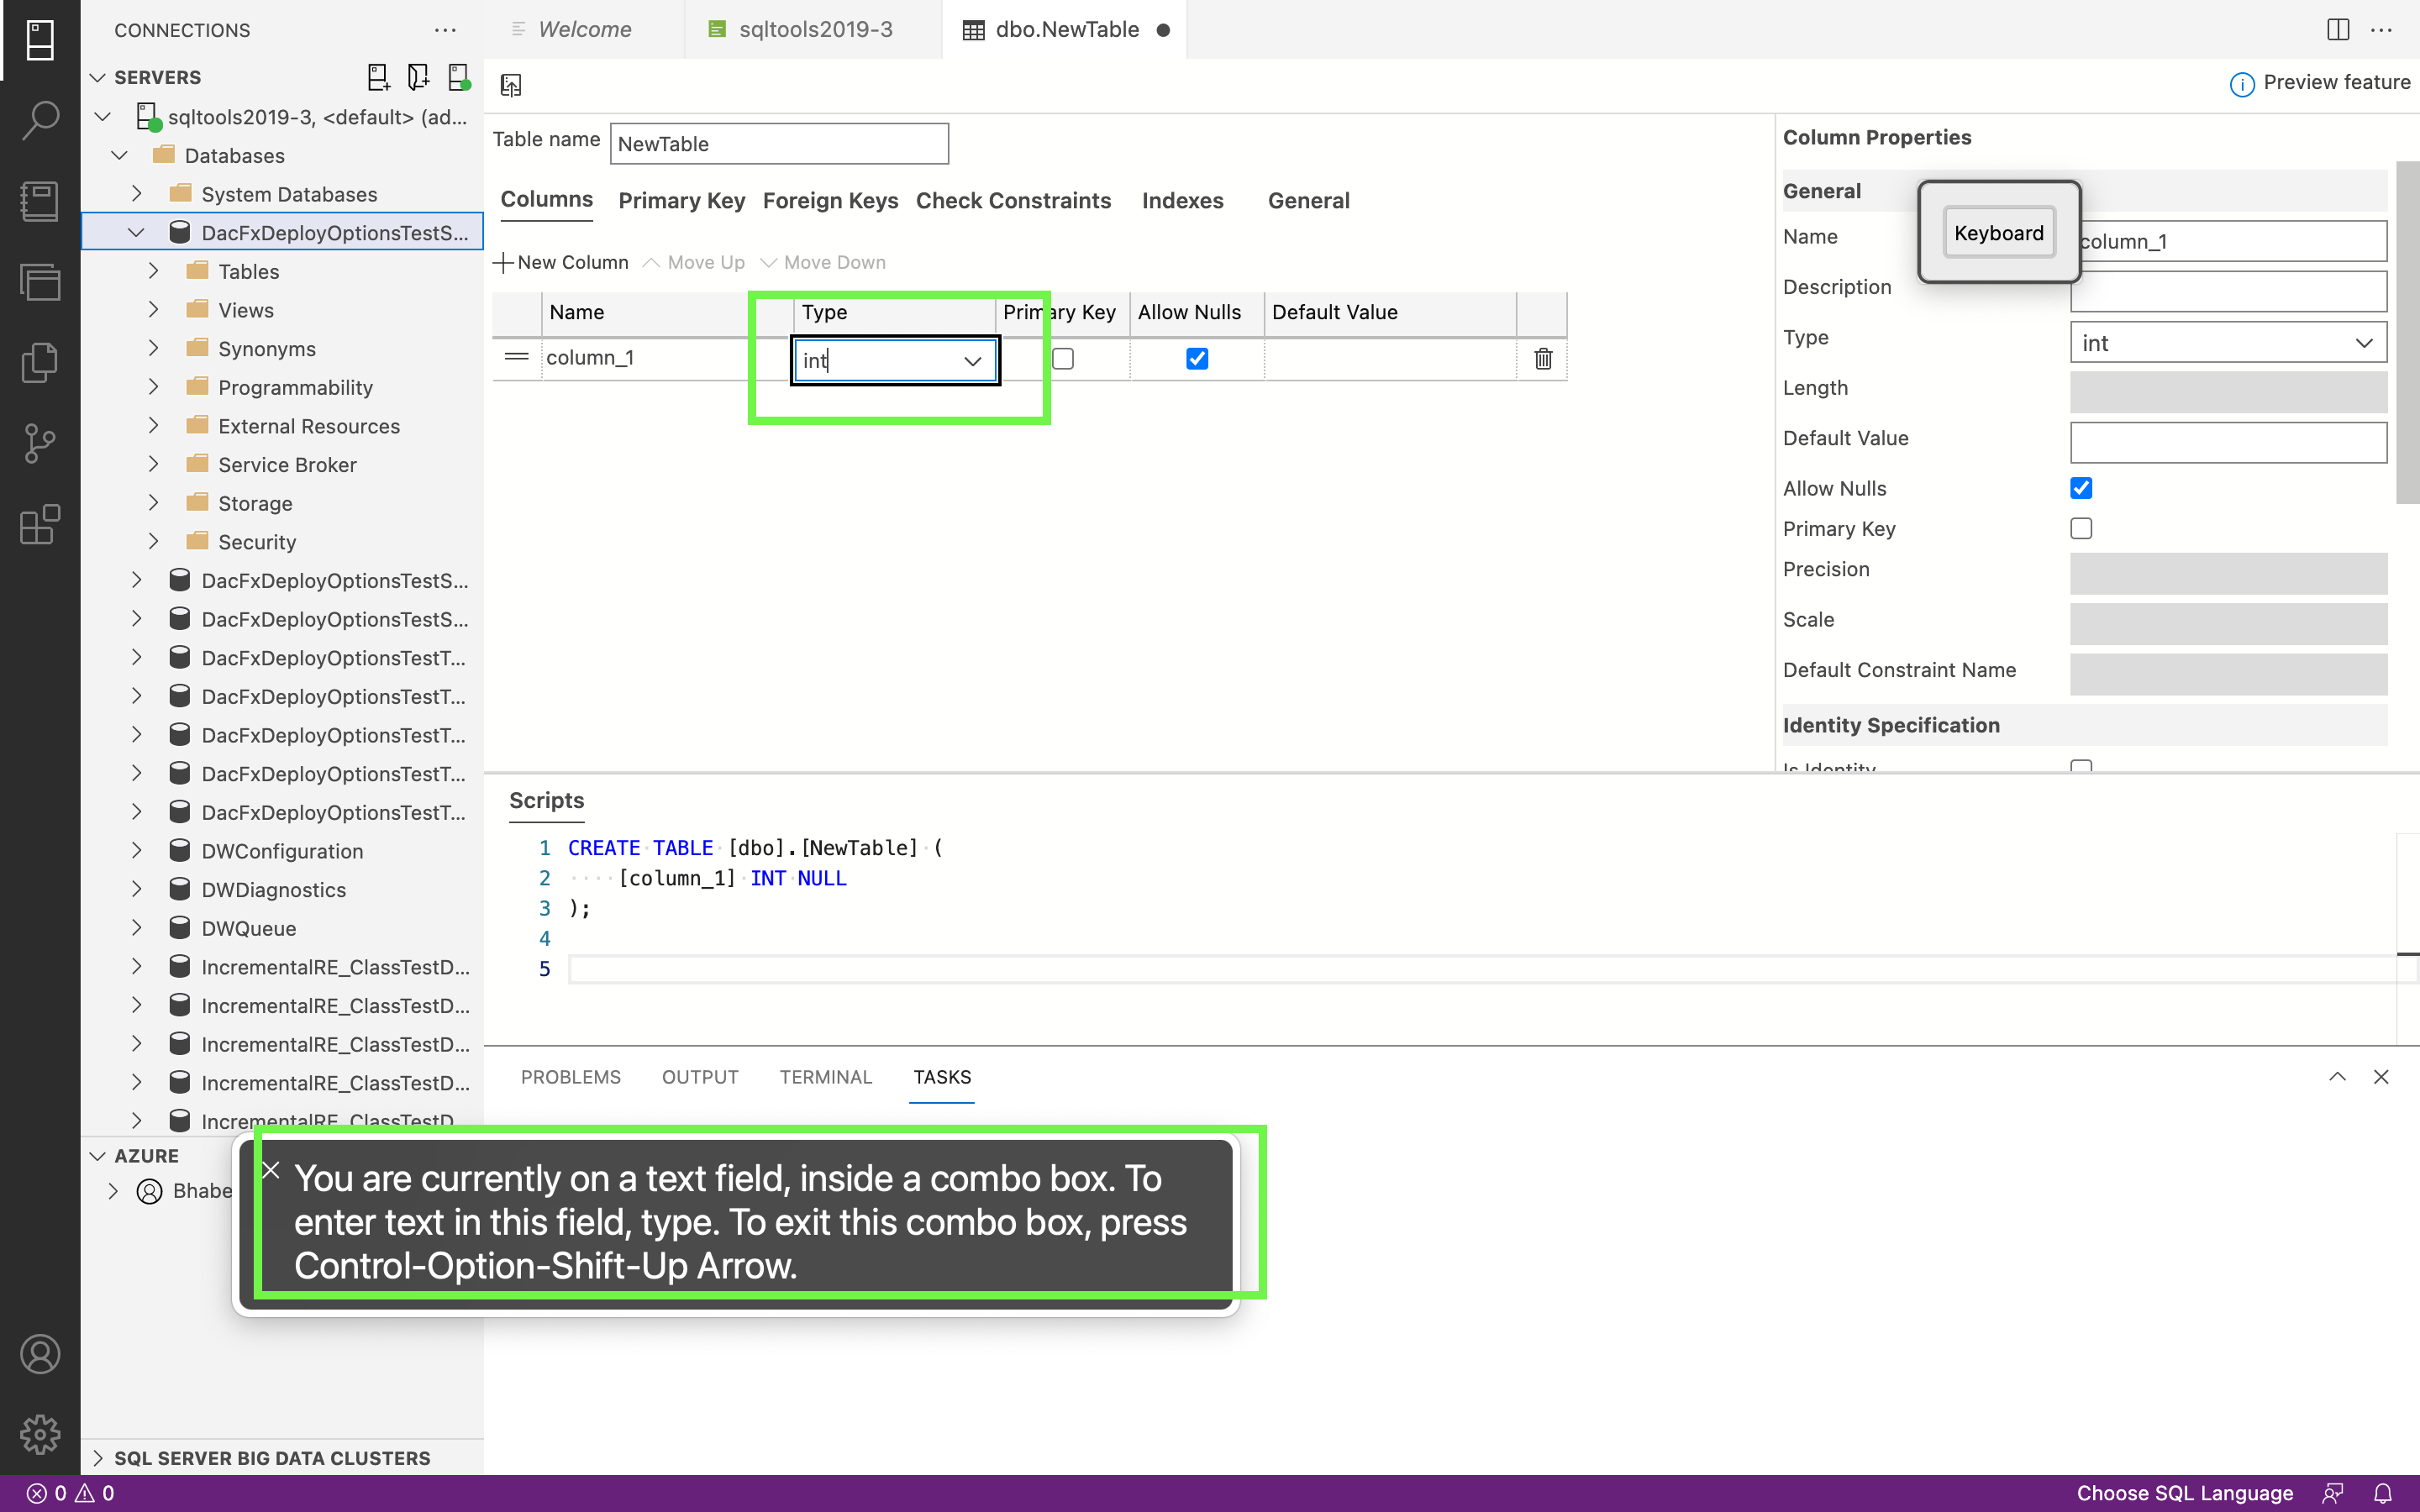
Task: Collapse the Databases folder
Action: click(119, 155)
